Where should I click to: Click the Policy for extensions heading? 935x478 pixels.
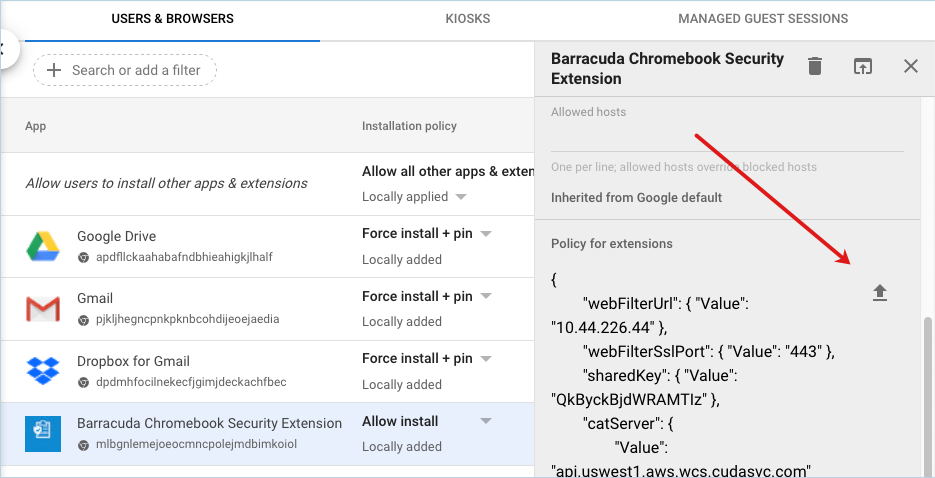coord(612,244)
